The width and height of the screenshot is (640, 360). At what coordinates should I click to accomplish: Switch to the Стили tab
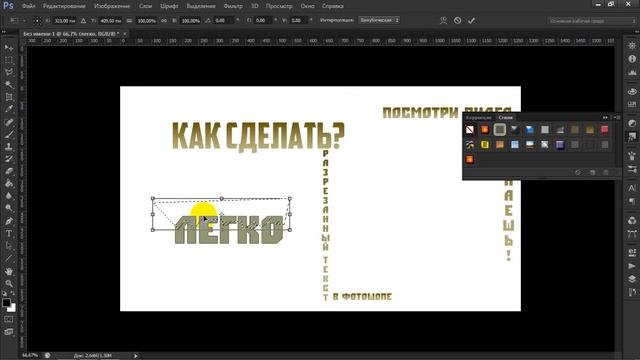click(505, 118)
